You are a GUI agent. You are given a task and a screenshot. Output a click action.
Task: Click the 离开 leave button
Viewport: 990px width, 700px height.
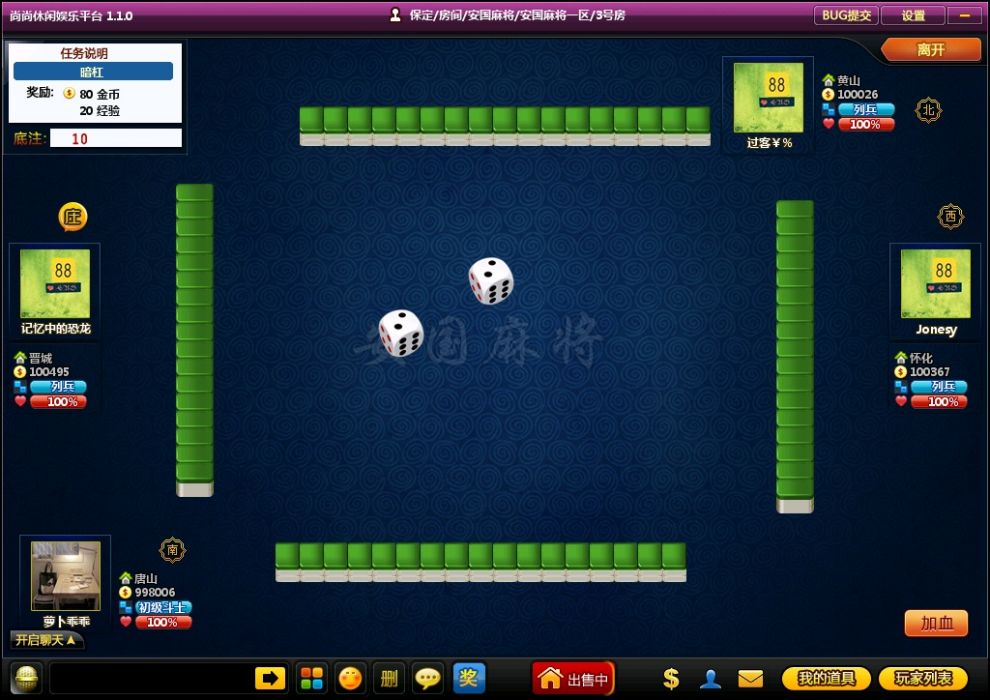931,50
